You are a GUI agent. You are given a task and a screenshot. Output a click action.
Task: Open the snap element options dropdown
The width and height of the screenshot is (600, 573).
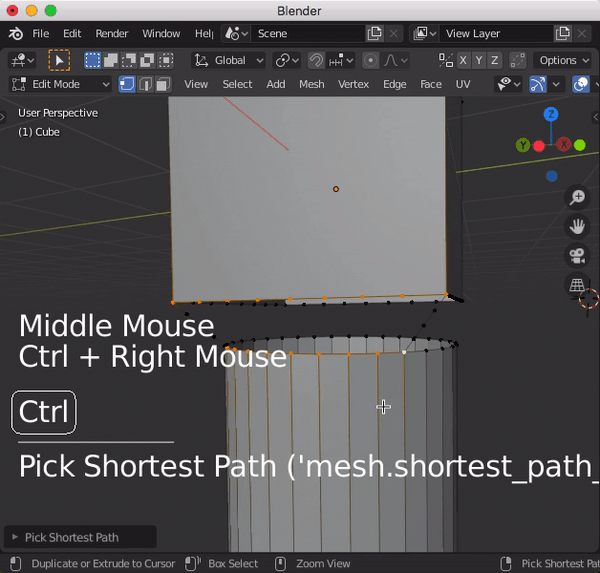point(341,60)
